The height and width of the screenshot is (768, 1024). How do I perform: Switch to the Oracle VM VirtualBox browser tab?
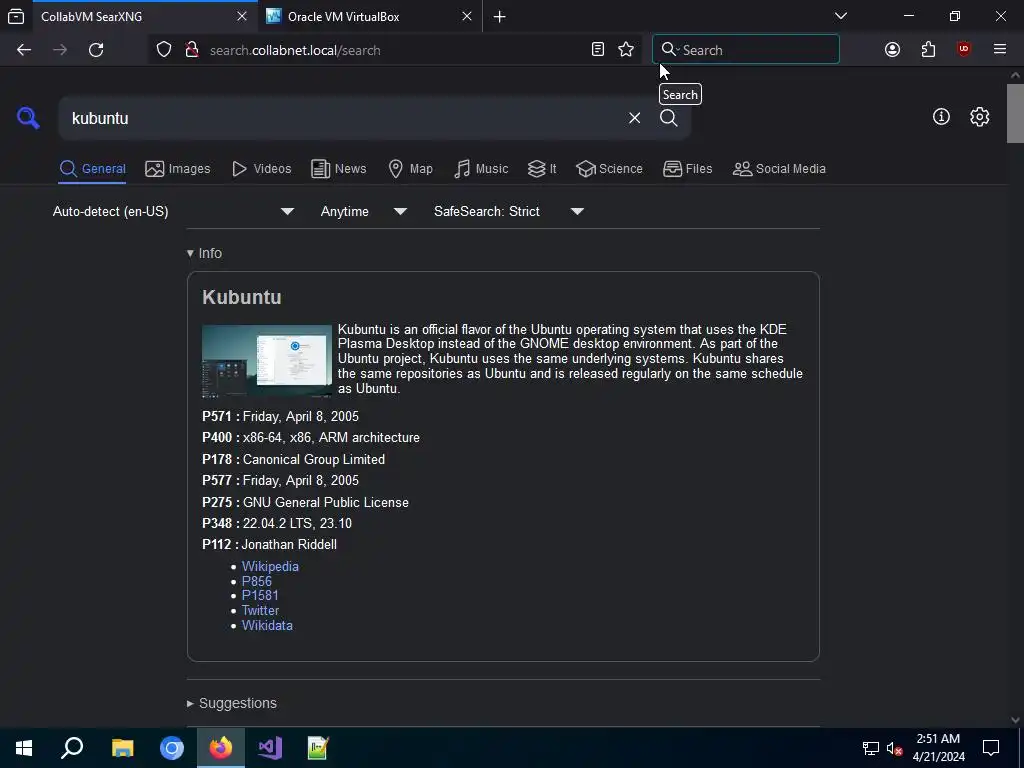coord(370,16)
